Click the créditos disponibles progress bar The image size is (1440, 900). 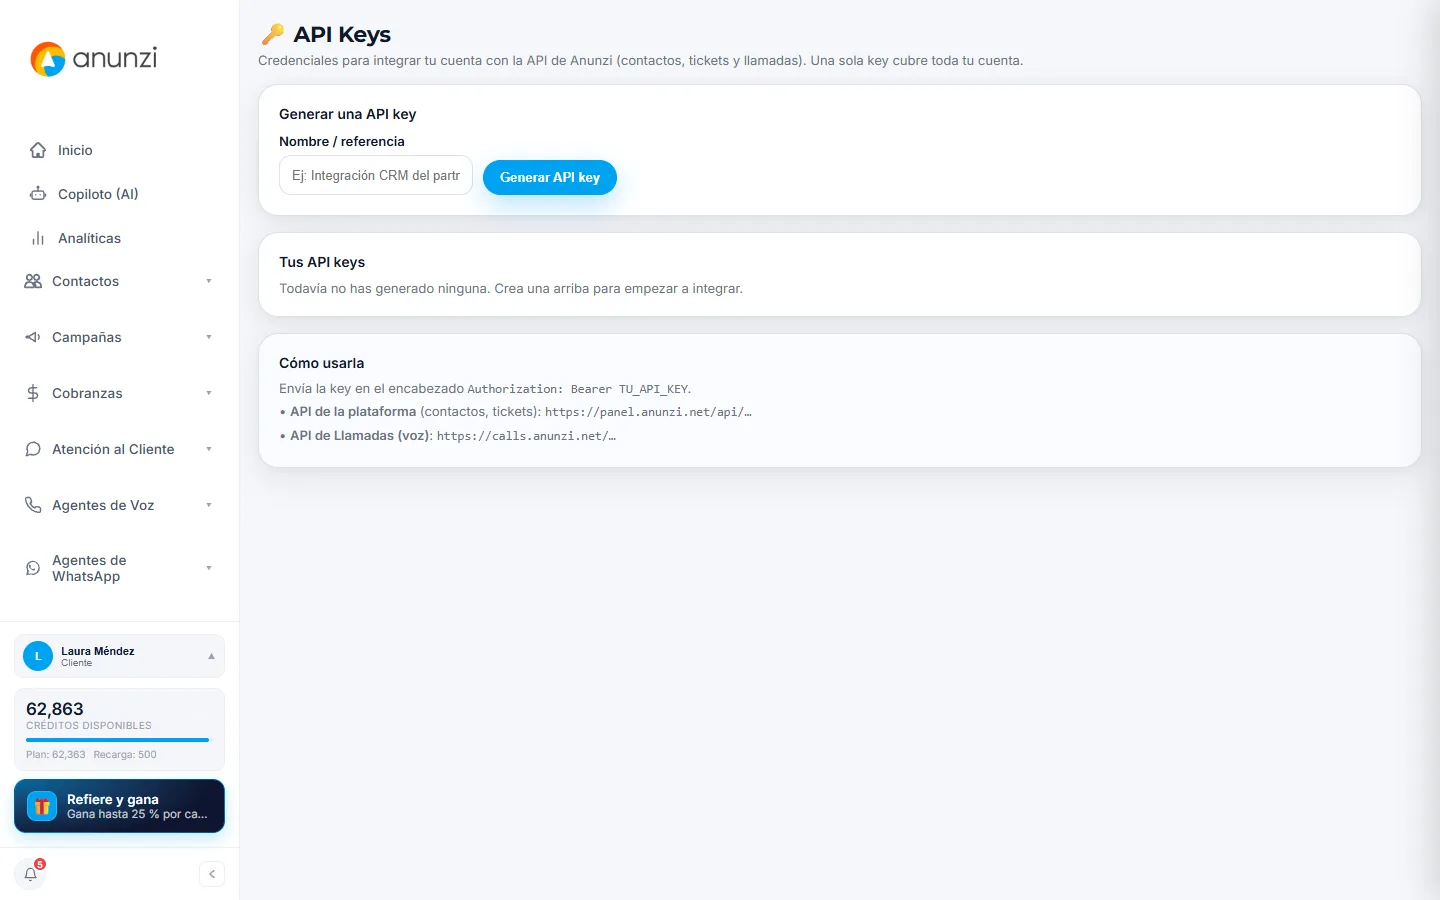tap(118, 740)
